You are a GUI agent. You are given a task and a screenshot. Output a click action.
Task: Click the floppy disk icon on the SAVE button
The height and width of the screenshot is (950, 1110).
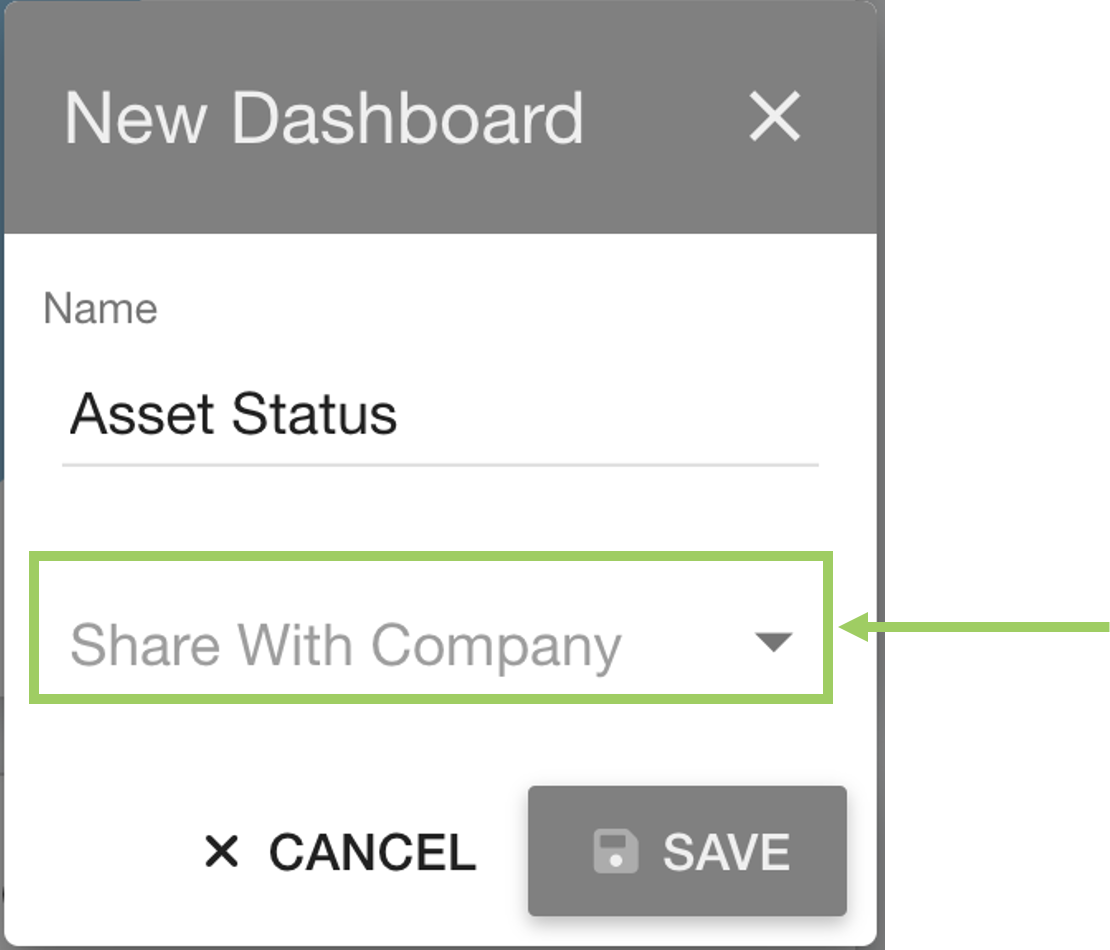pyautogui.click(x=617, y=851)
